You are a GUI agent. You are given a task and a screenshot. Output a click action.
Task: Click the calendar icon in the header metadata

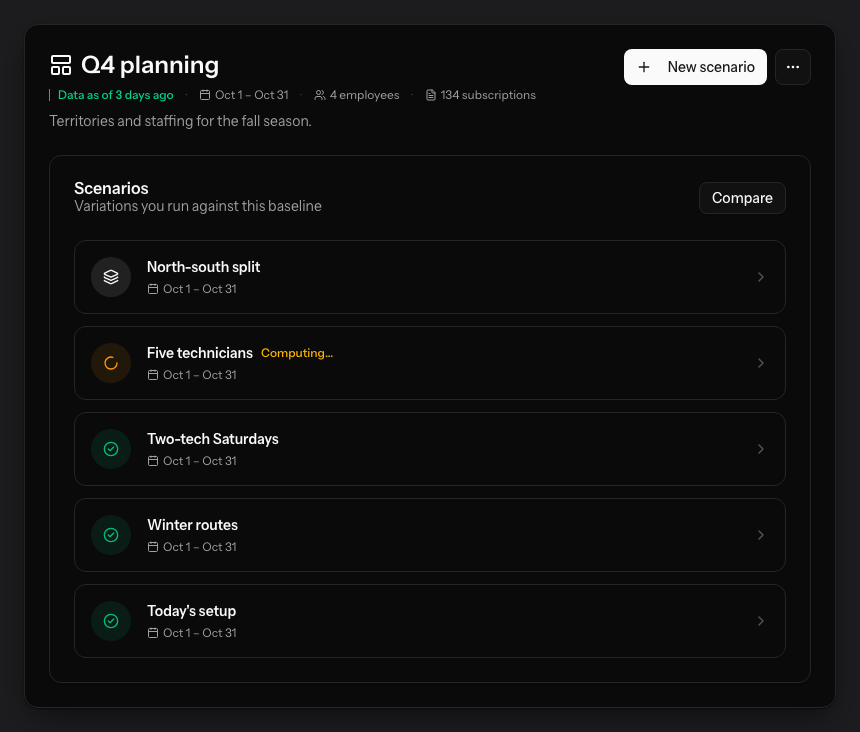[205, 95]
